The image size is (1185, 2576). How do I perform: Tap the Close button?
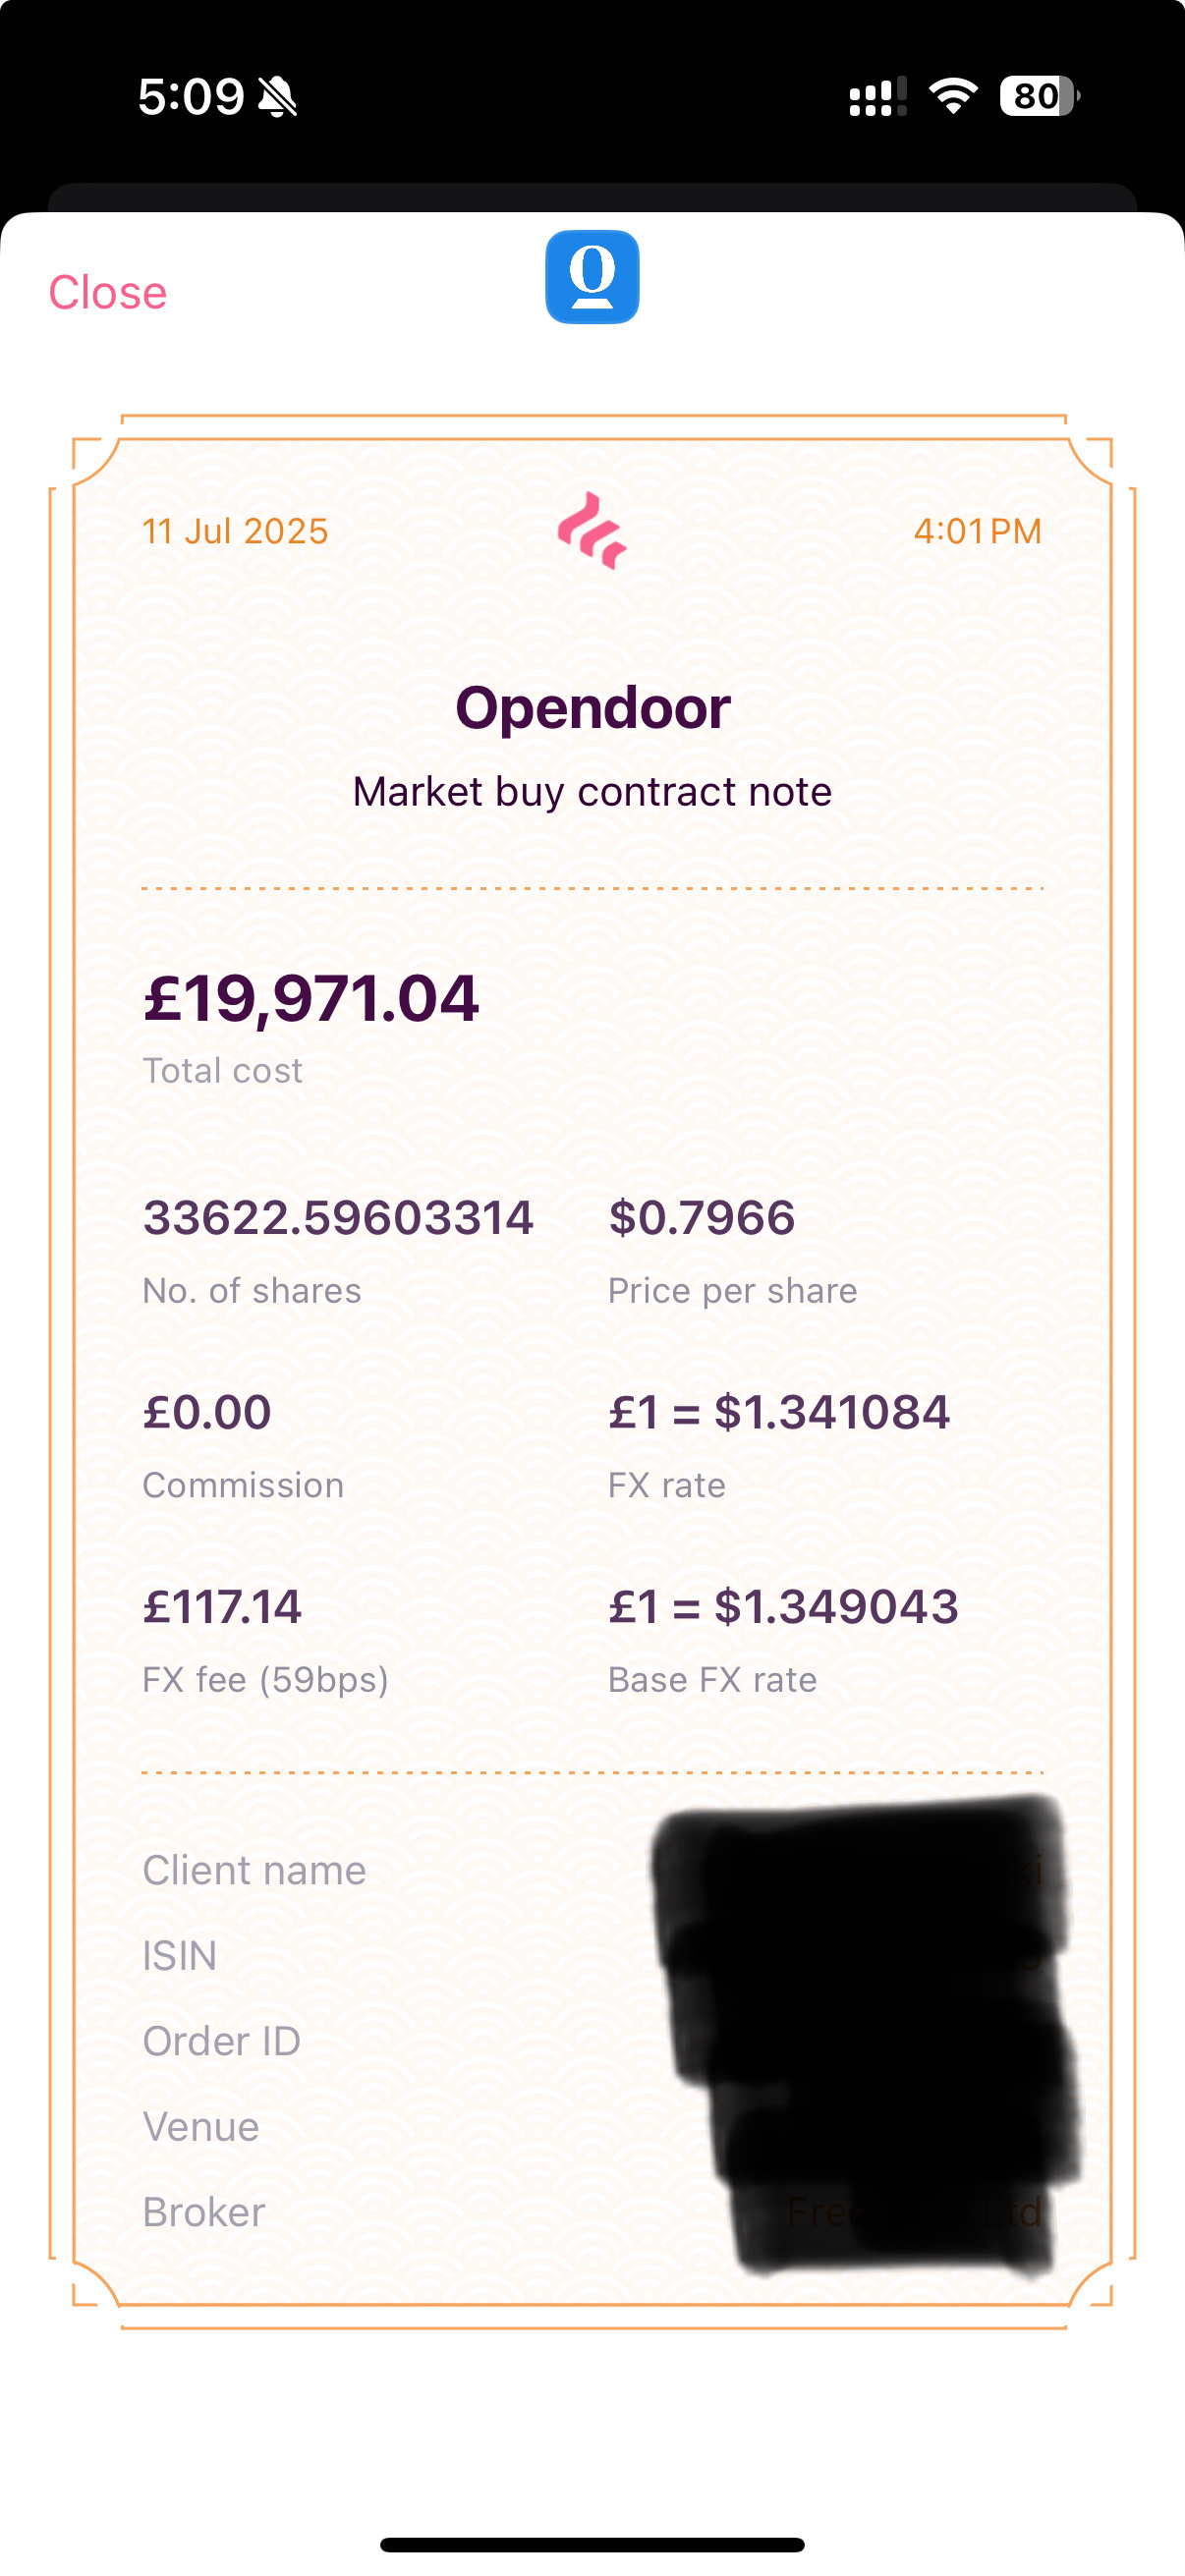[x=108, y=293]
